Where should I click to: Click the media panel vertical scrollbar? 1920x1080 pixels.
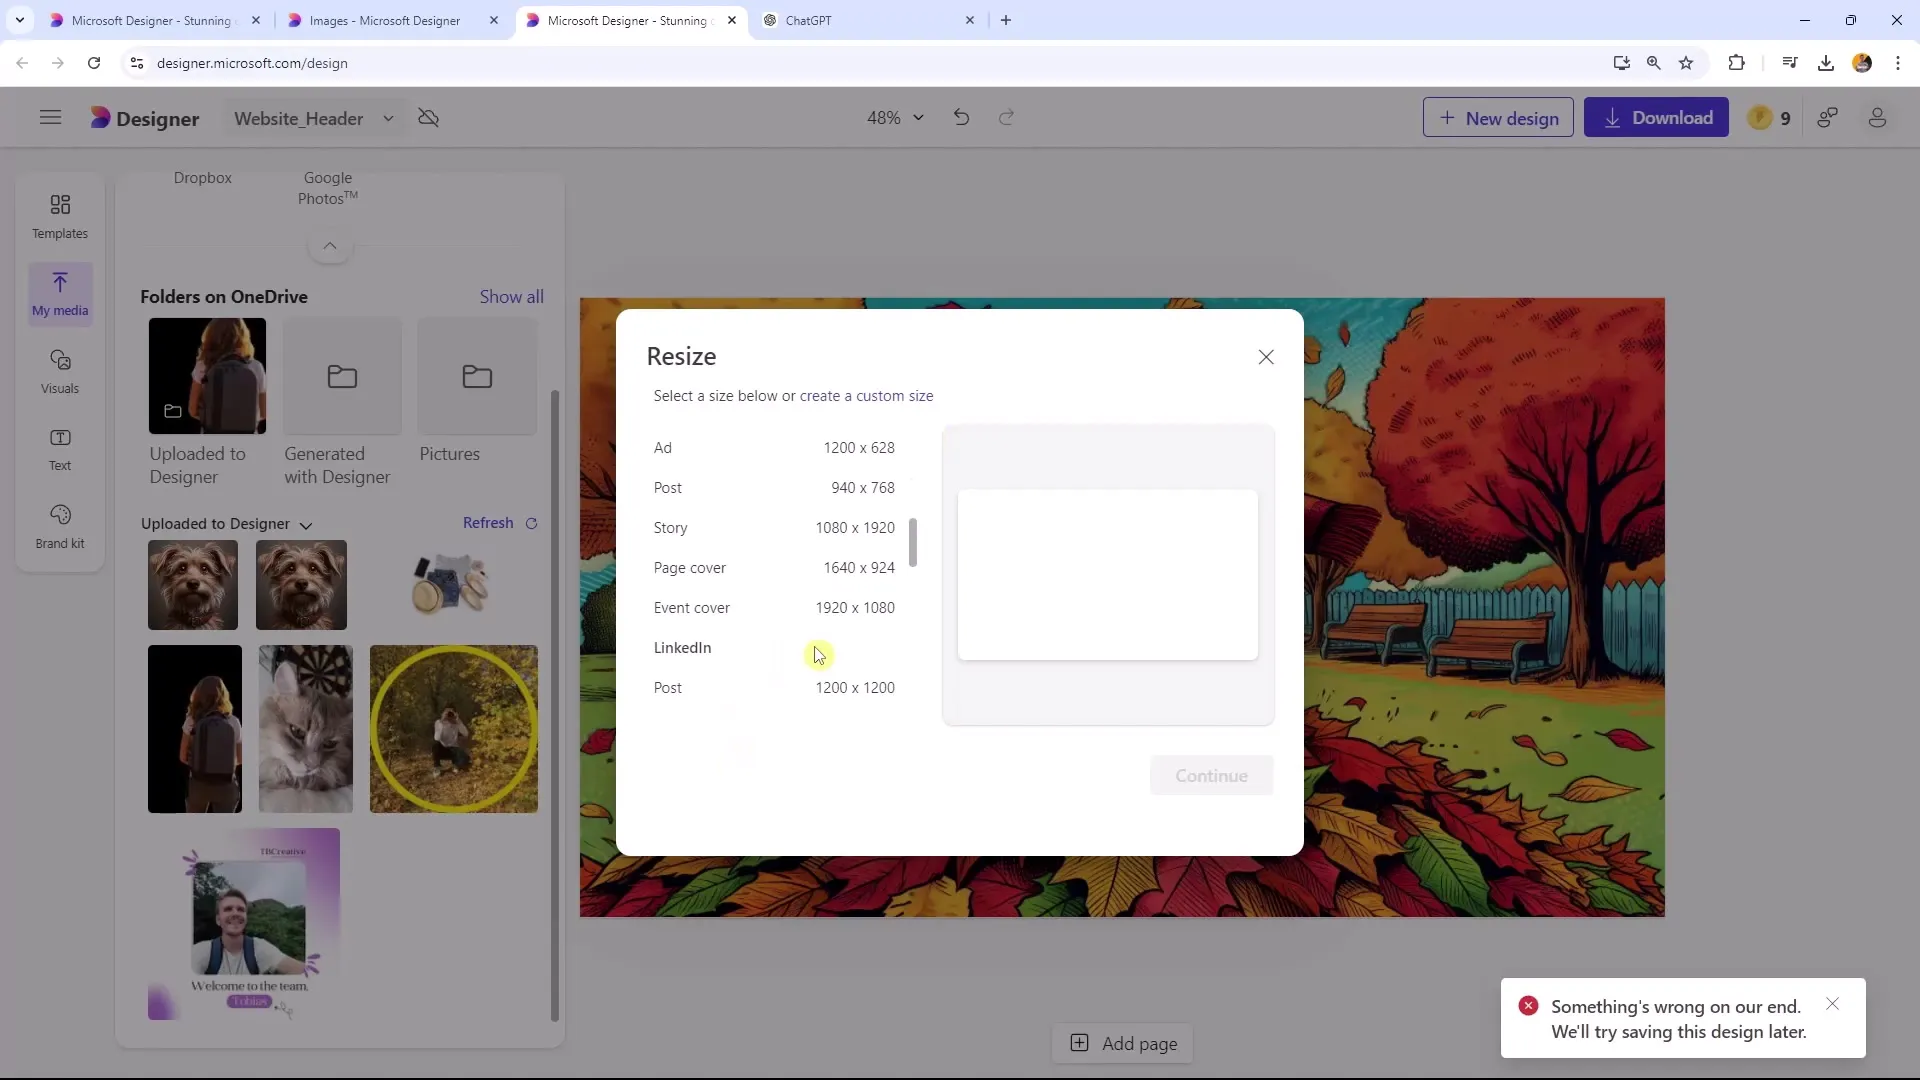(x=555, y=705)
